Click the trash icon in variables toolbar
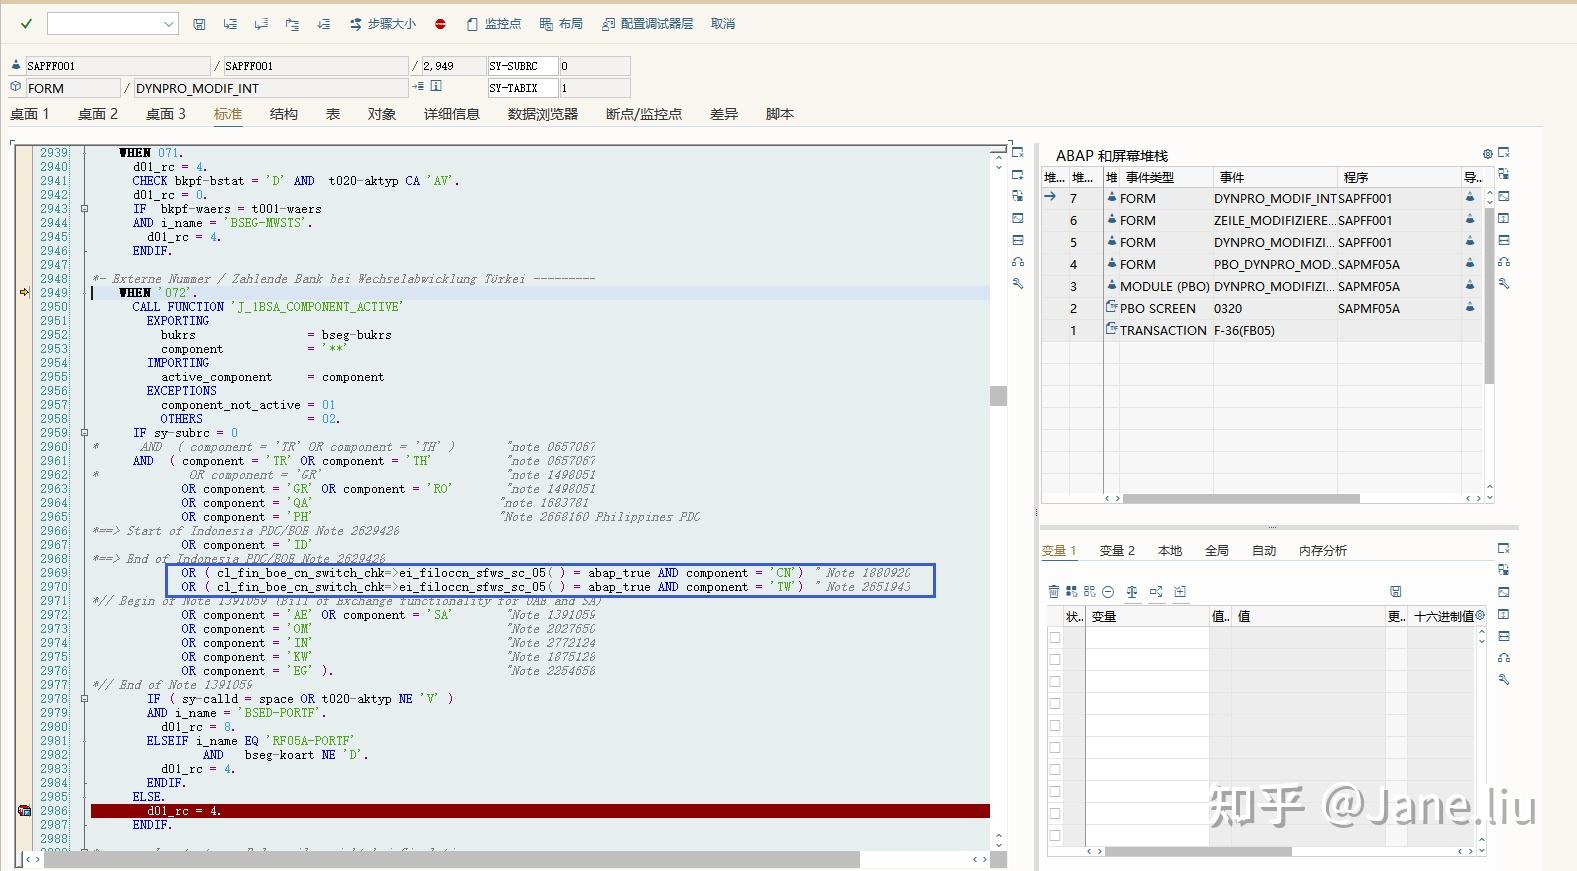Image resolution: width=1577 pixels, height=871 pixels. 1053,592
